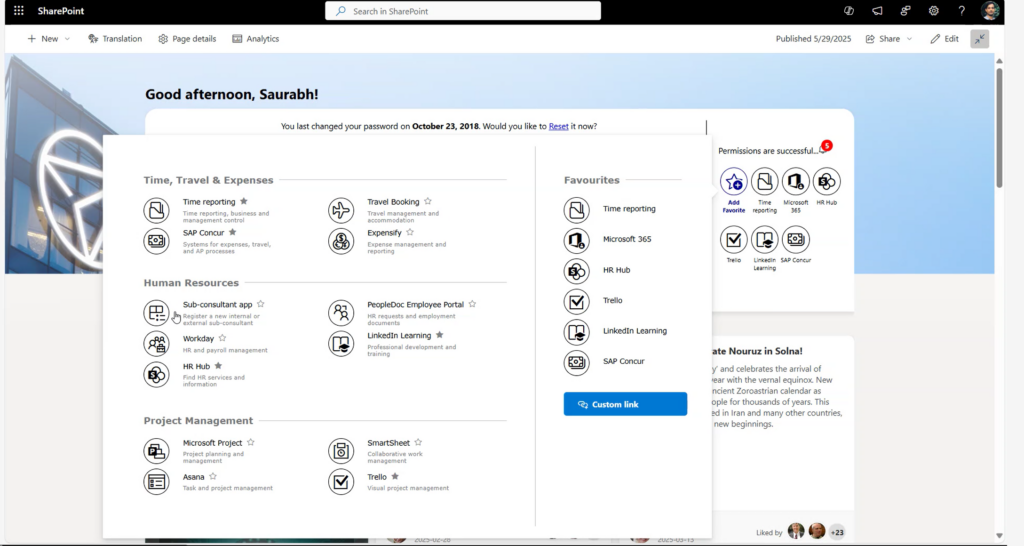The width and height of the screenshot is (1024, 546).
Task: Open the Copilot icon in top bar
Action: 849,11
